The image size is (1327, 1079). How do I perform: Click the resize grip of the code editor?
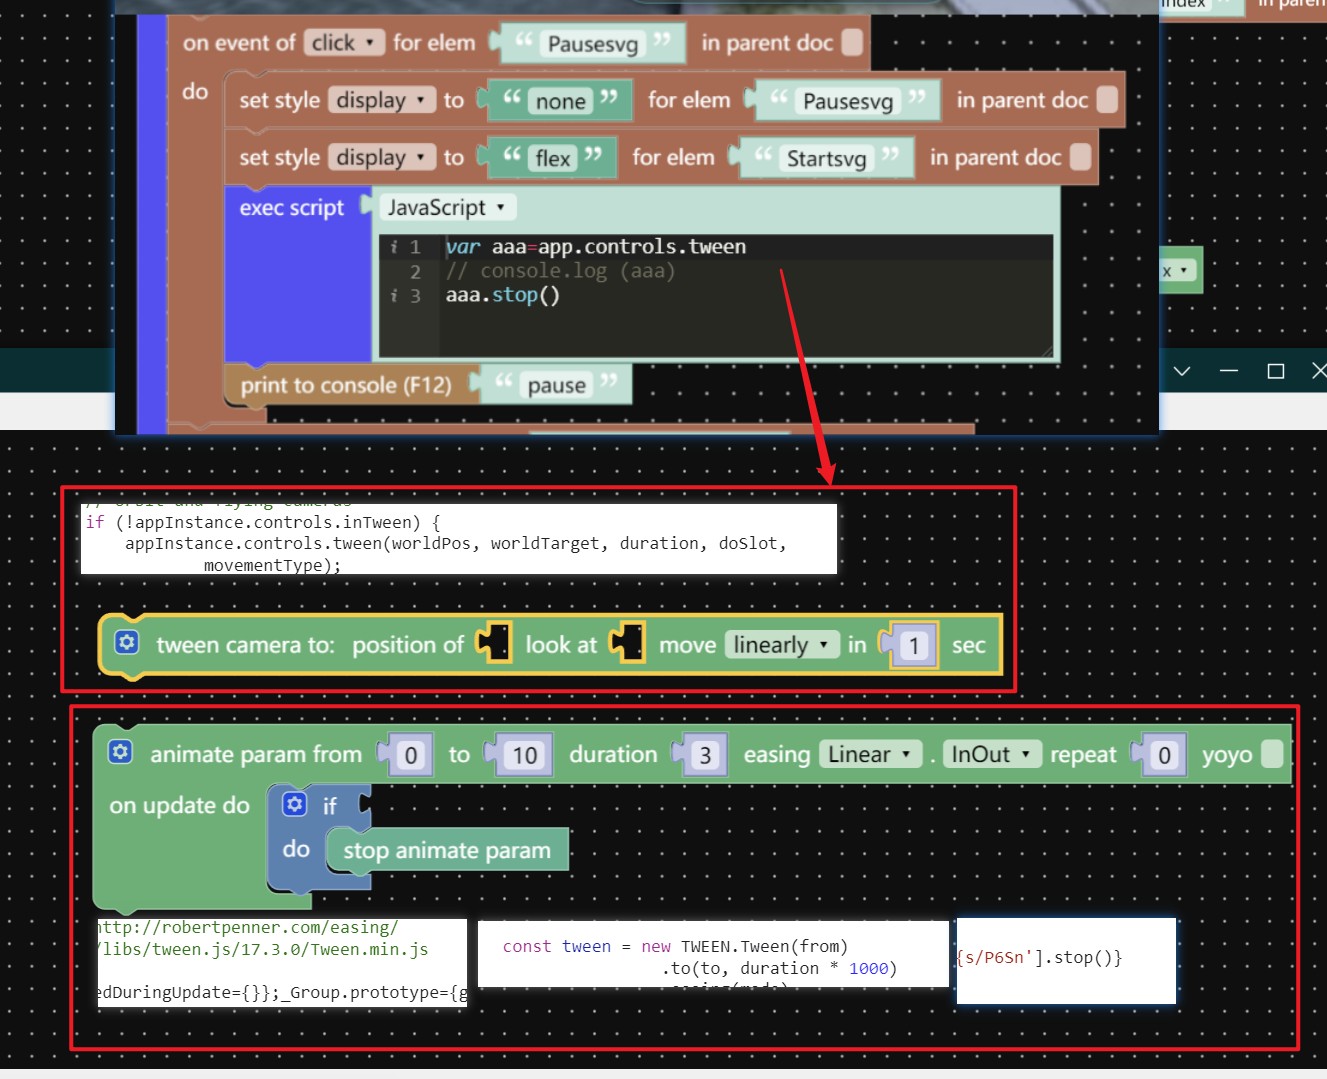(1047, 352)
